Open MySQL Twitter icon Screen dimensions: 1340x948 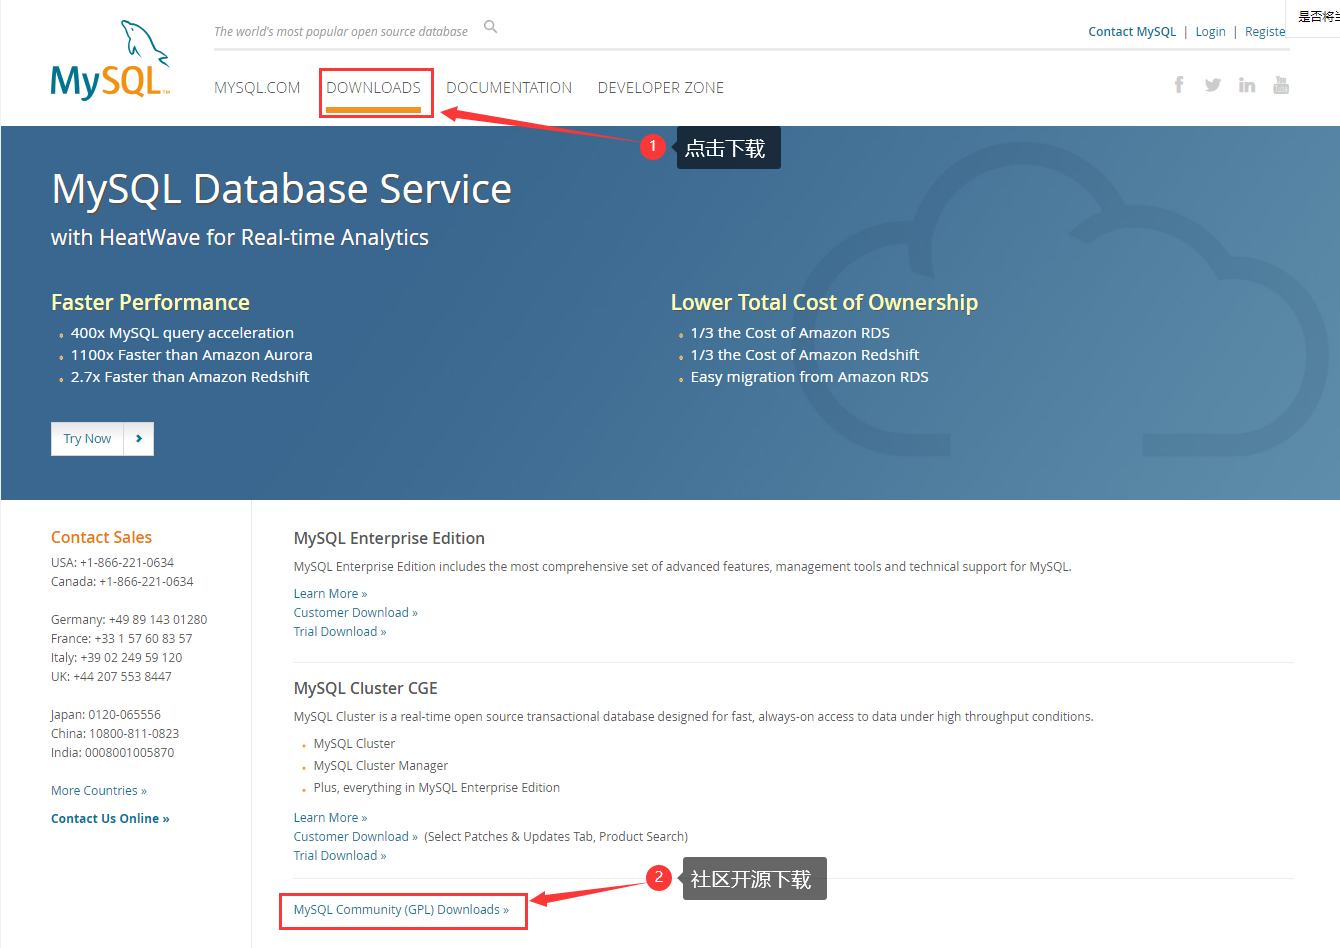[1213, 85]
